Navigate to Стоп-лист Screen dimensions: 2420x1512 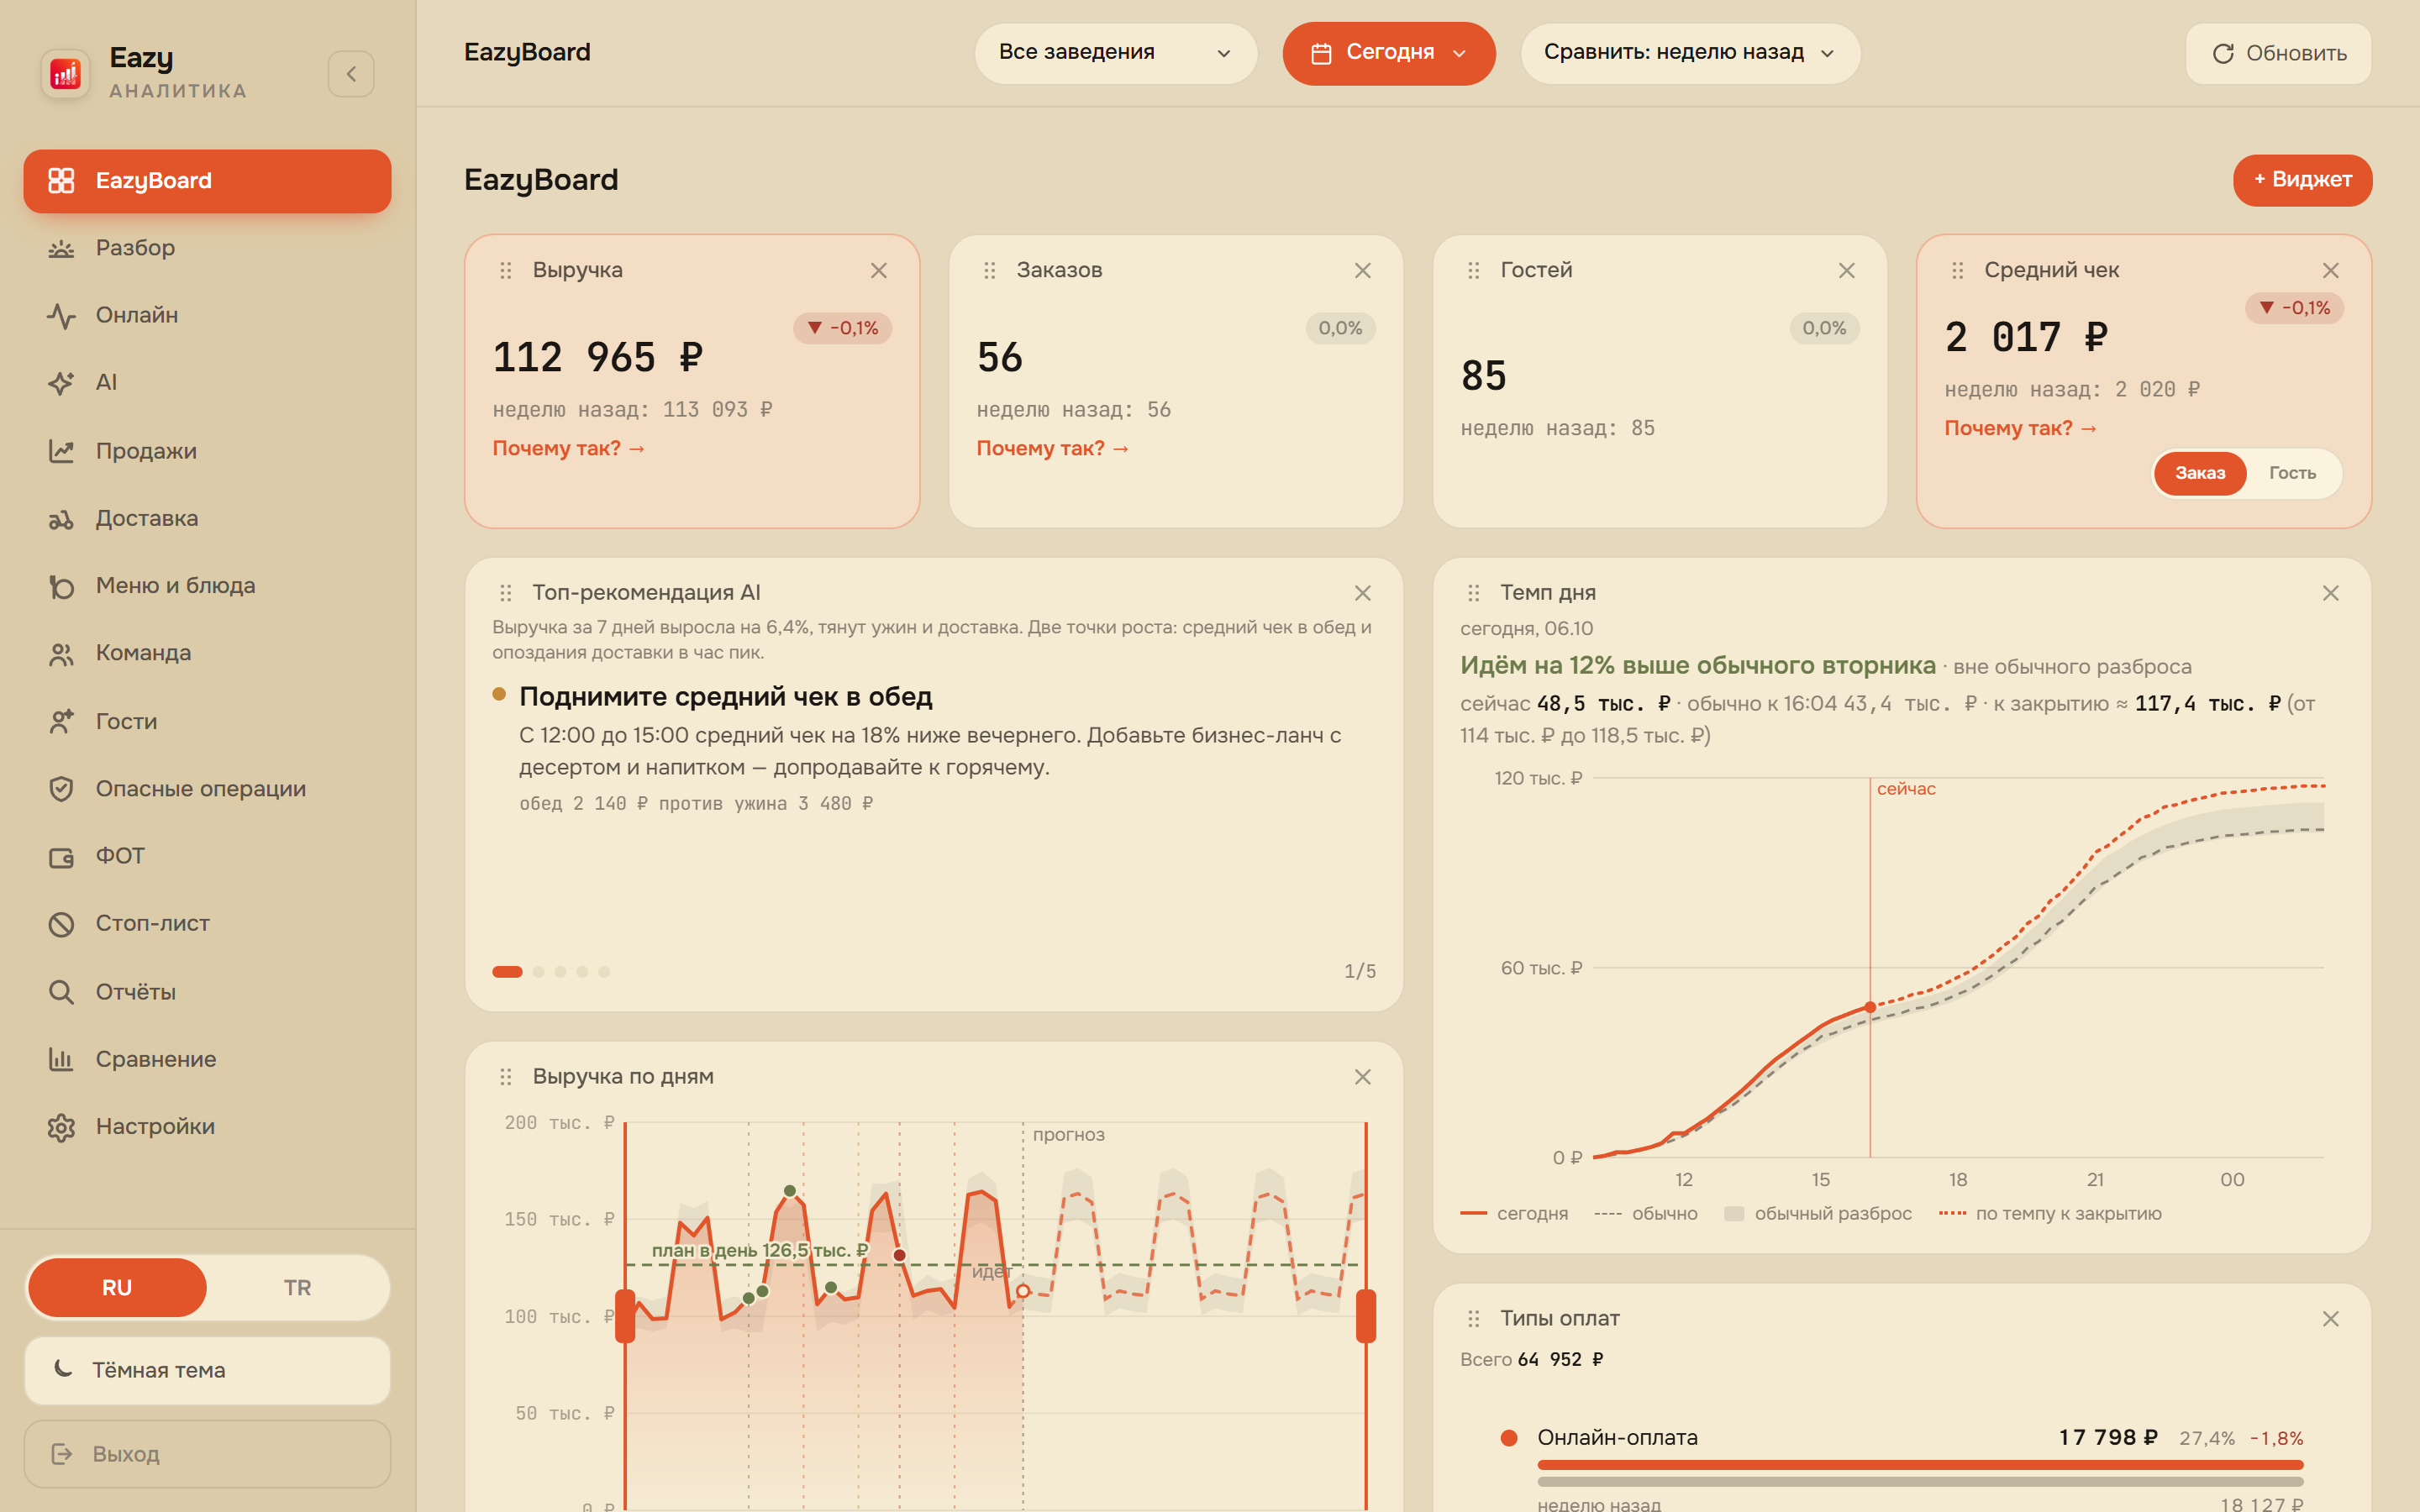(207, 924)
